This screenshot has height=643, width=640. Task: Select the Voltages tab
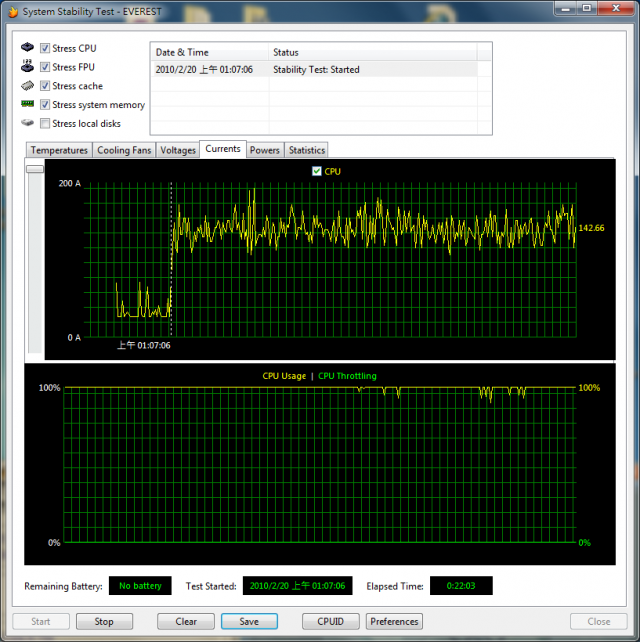(178, 150)
